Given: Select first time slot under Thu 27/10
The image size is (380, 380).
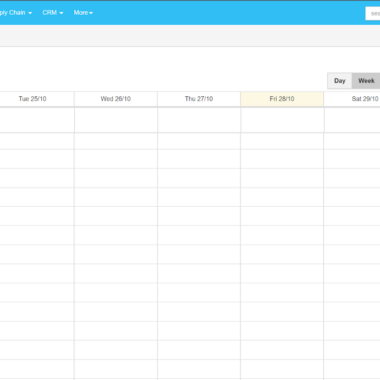Looking at the screenshot, I should click(199, 141).
